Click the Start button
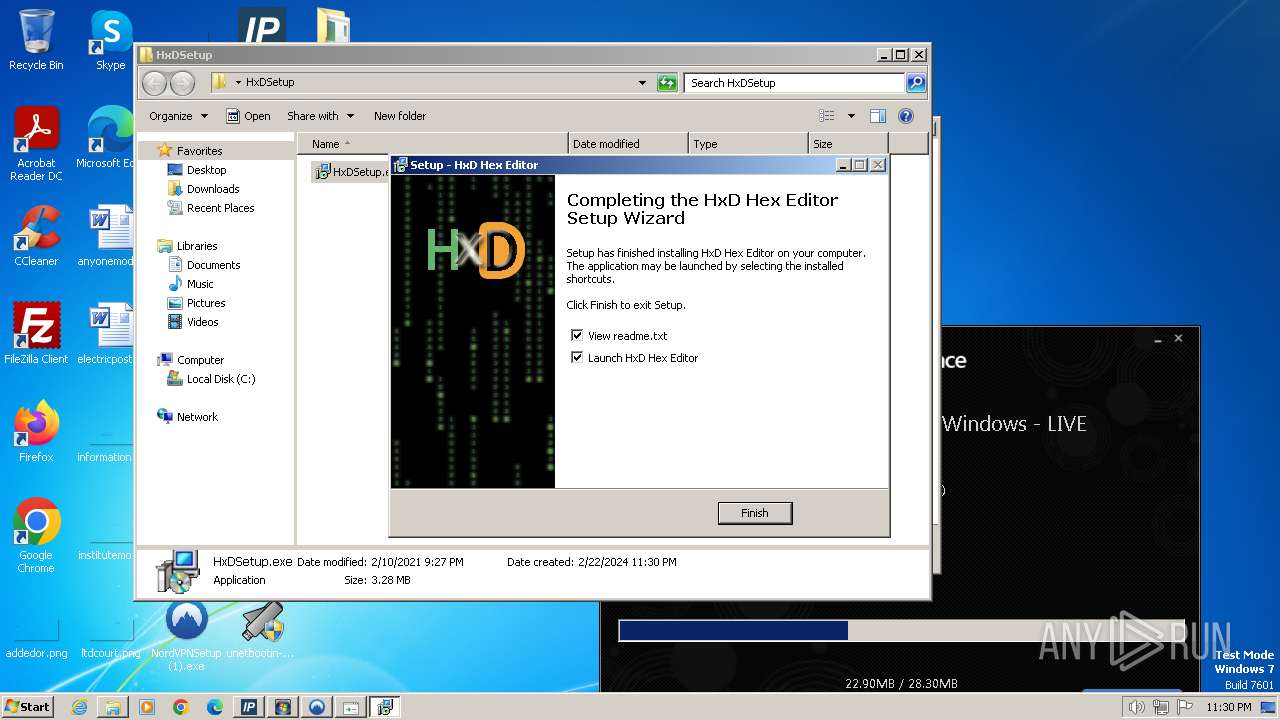 (x=28, y=706)
